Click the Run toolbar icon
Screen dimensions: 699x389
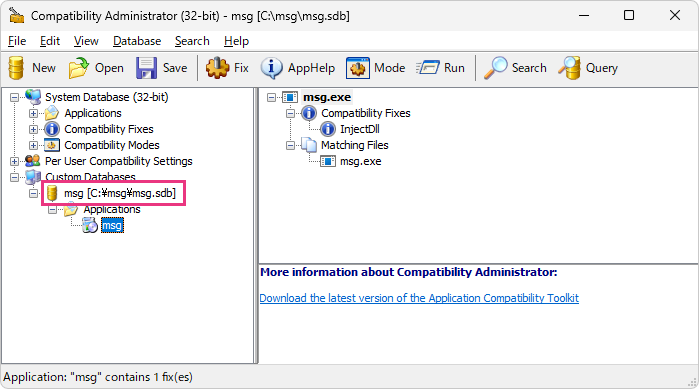(428, 68)
